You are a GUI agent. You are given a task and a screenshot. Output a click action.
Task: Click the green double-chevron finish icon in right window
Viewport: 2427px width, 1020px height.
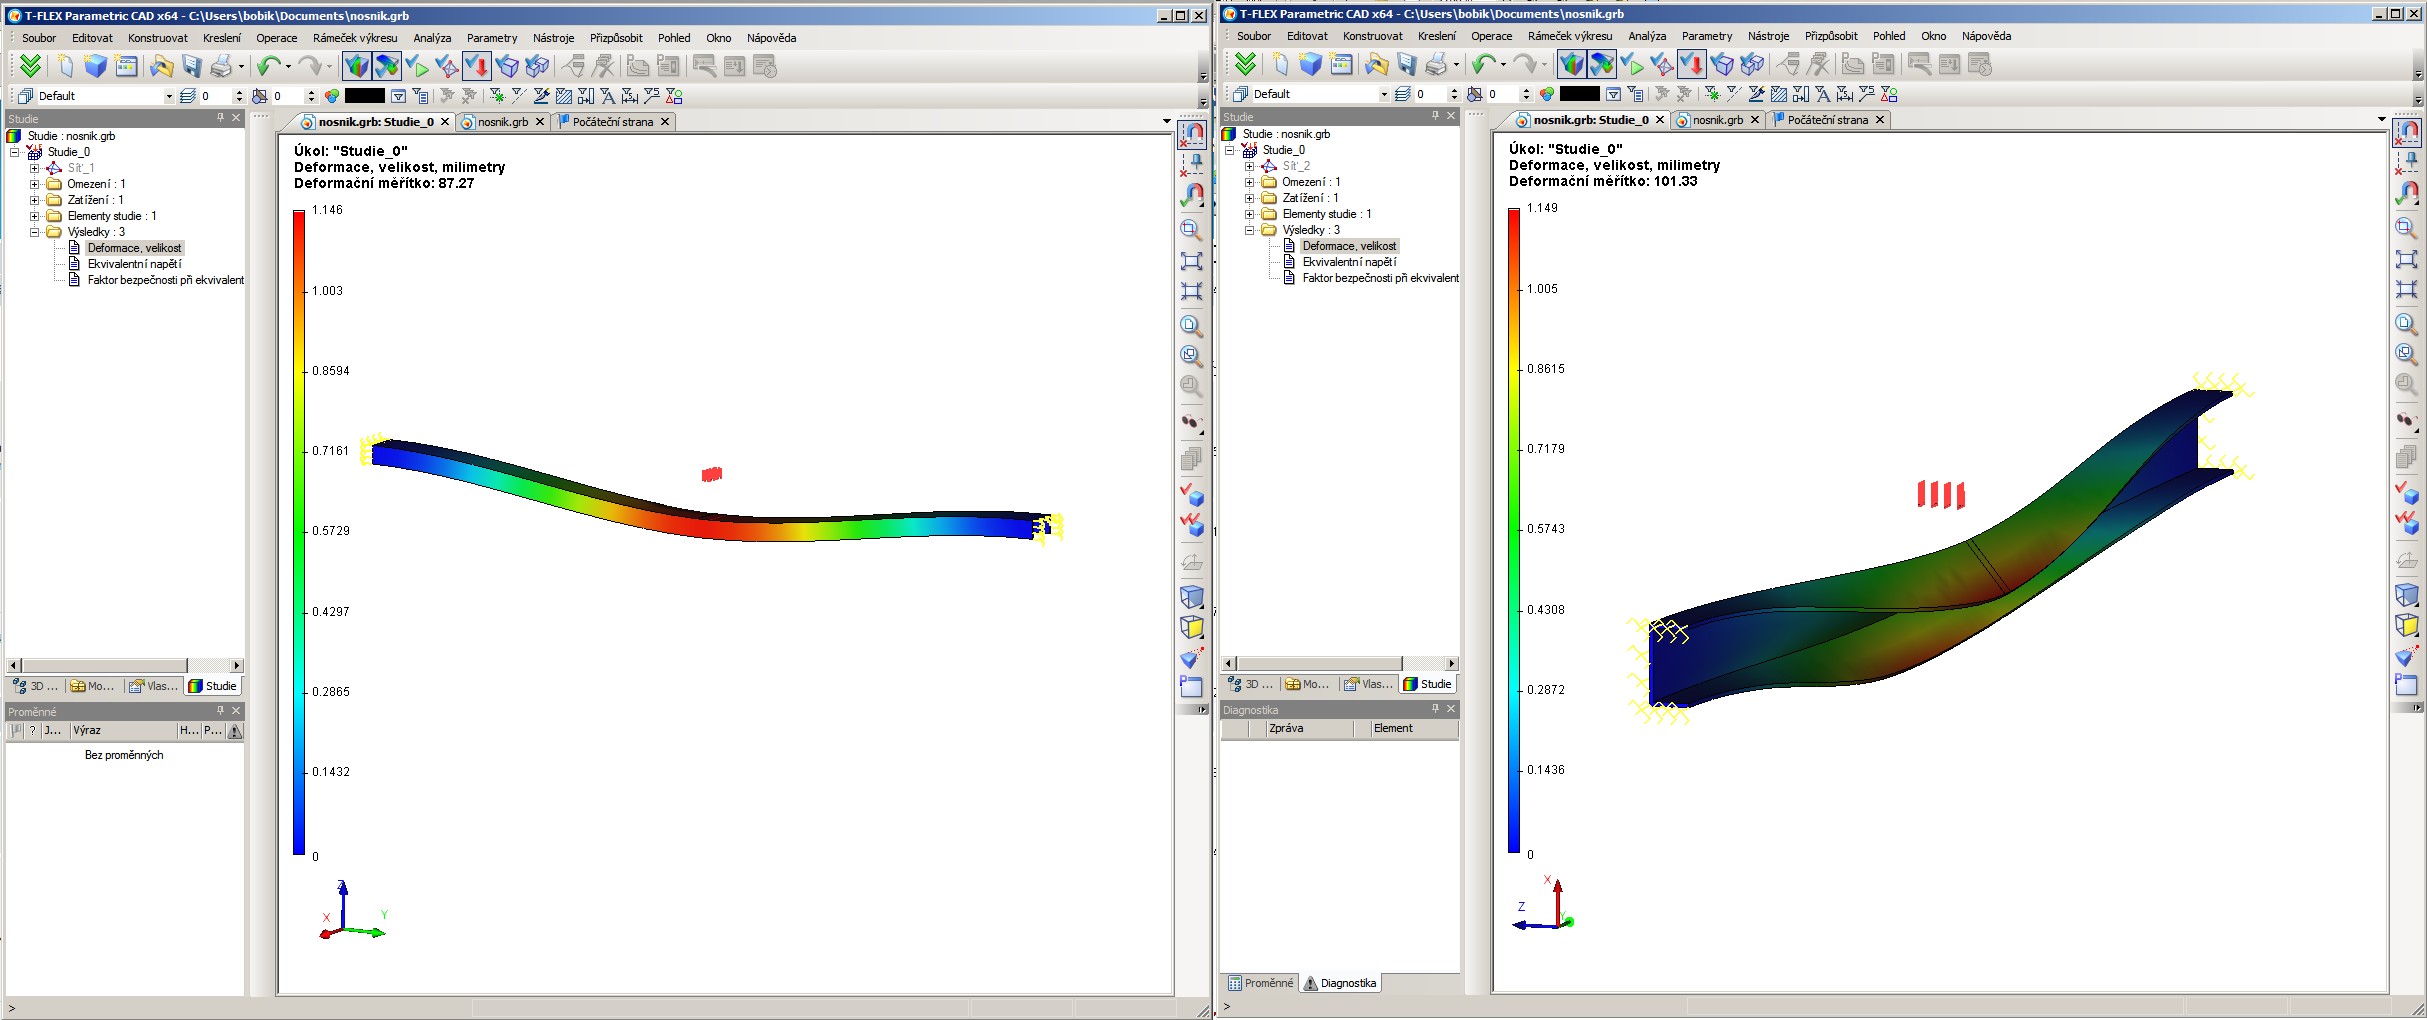point(1245,65)
